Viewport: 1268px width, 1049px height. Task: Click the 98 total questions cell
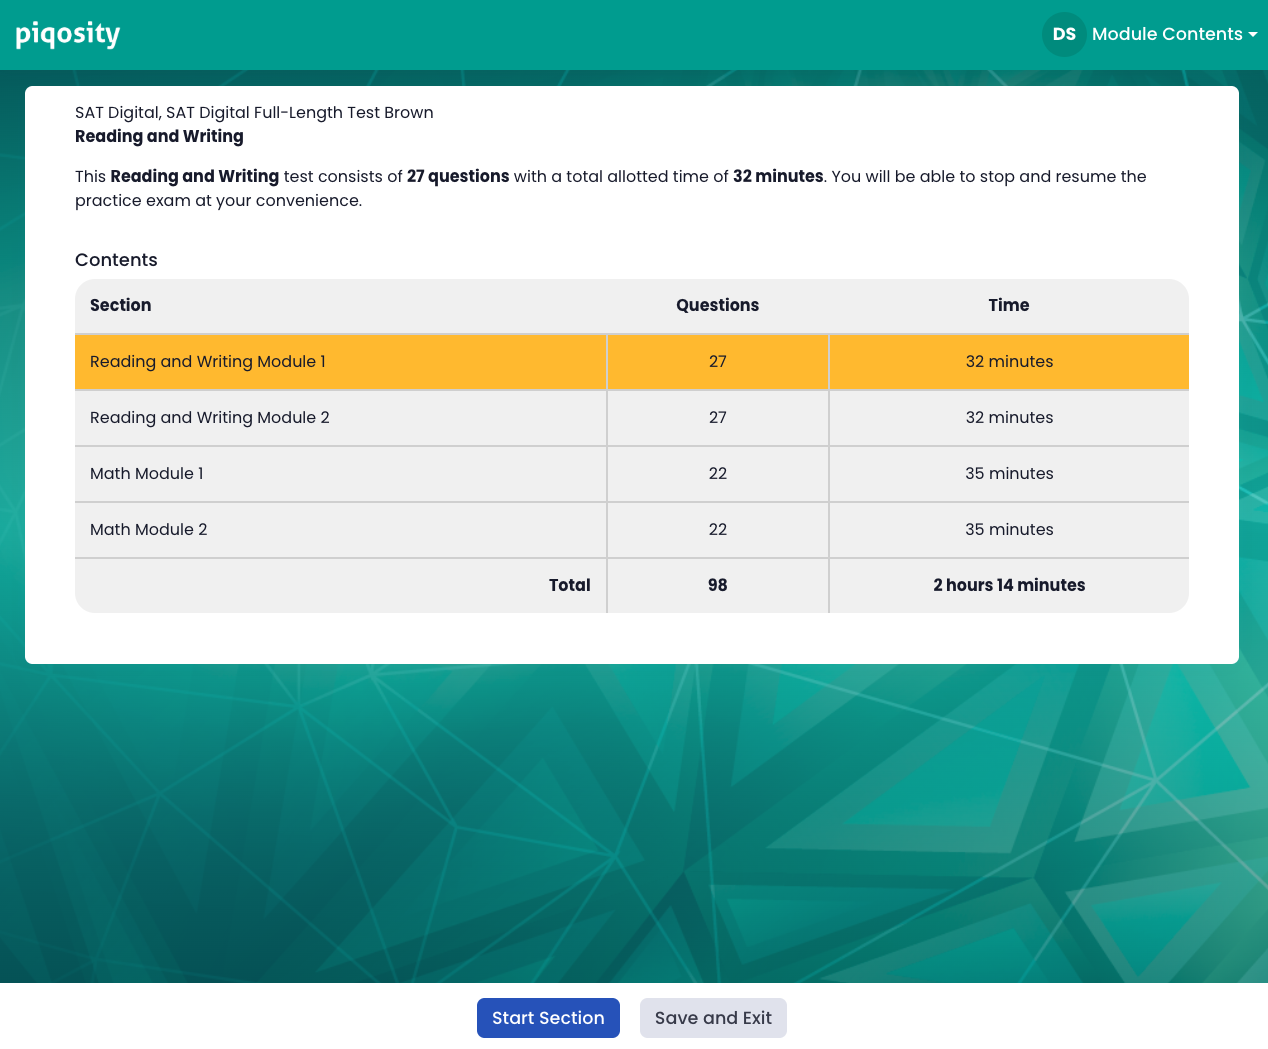tap(718, 586)
